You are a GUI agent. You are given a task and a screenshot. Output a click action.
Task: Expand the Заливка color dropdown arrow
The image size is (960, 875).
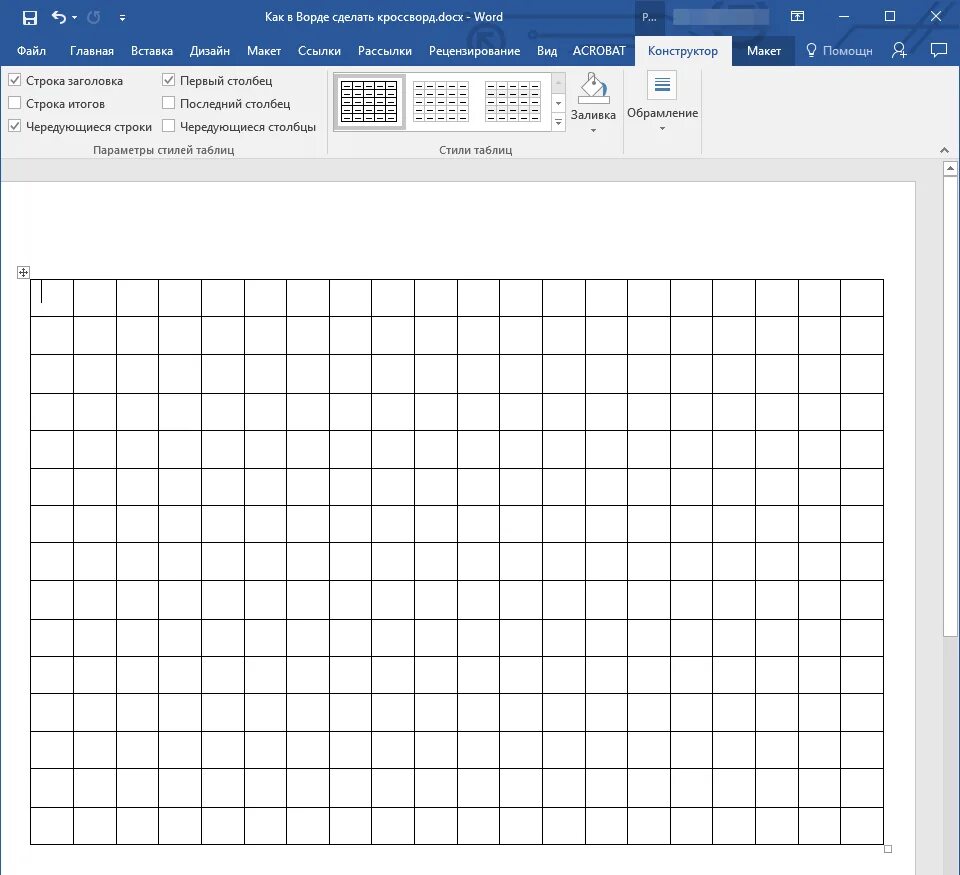tap(593, 130)
